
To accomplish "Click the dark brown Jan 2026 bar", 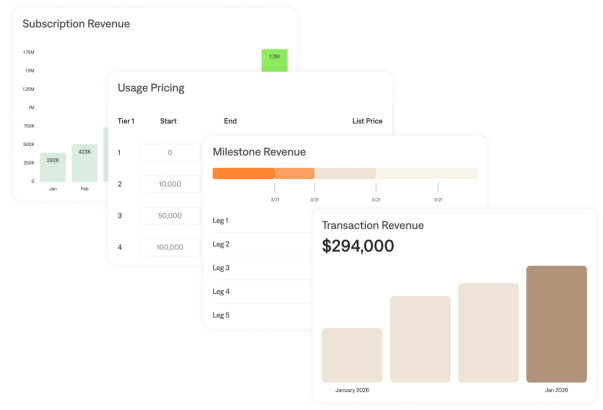I will 556,323.
